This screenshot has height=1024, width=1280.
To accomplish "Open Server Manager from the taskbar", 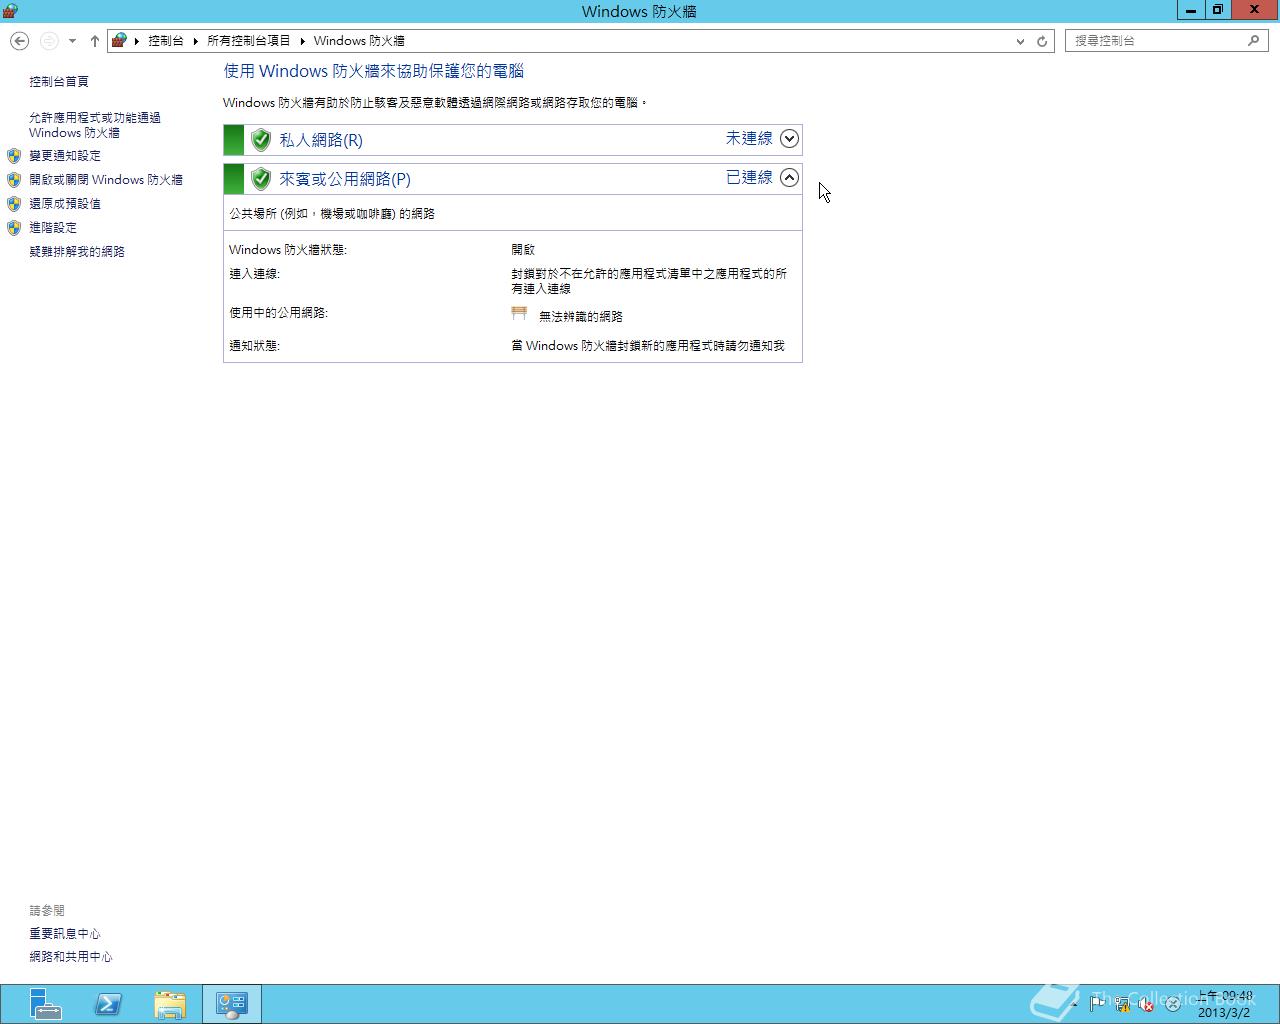I will [44, 1004].
